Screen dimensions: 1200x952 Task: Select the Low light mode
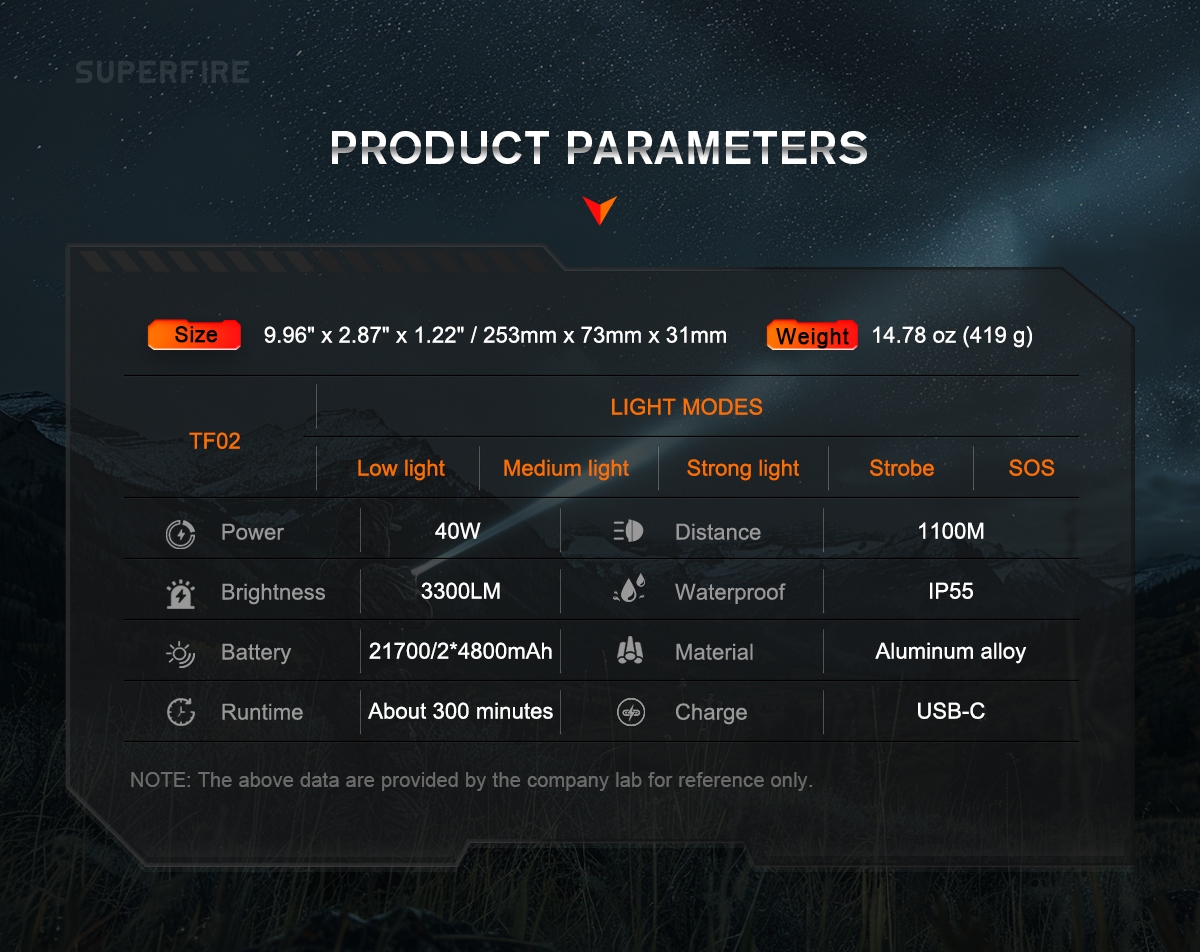pos(401,468)
